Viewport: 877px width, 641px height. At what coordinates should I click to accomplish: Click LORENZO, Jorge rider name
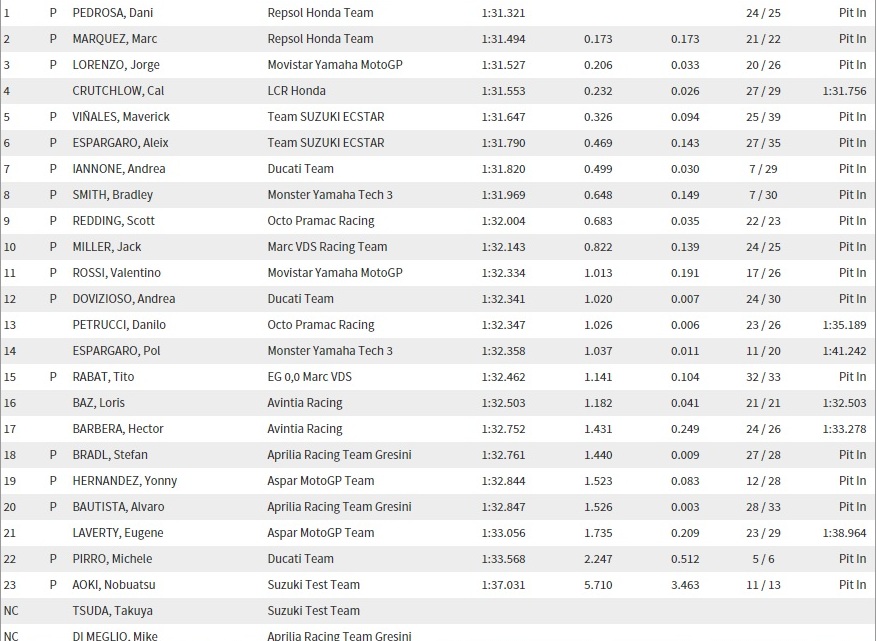[x=116, y=65]
